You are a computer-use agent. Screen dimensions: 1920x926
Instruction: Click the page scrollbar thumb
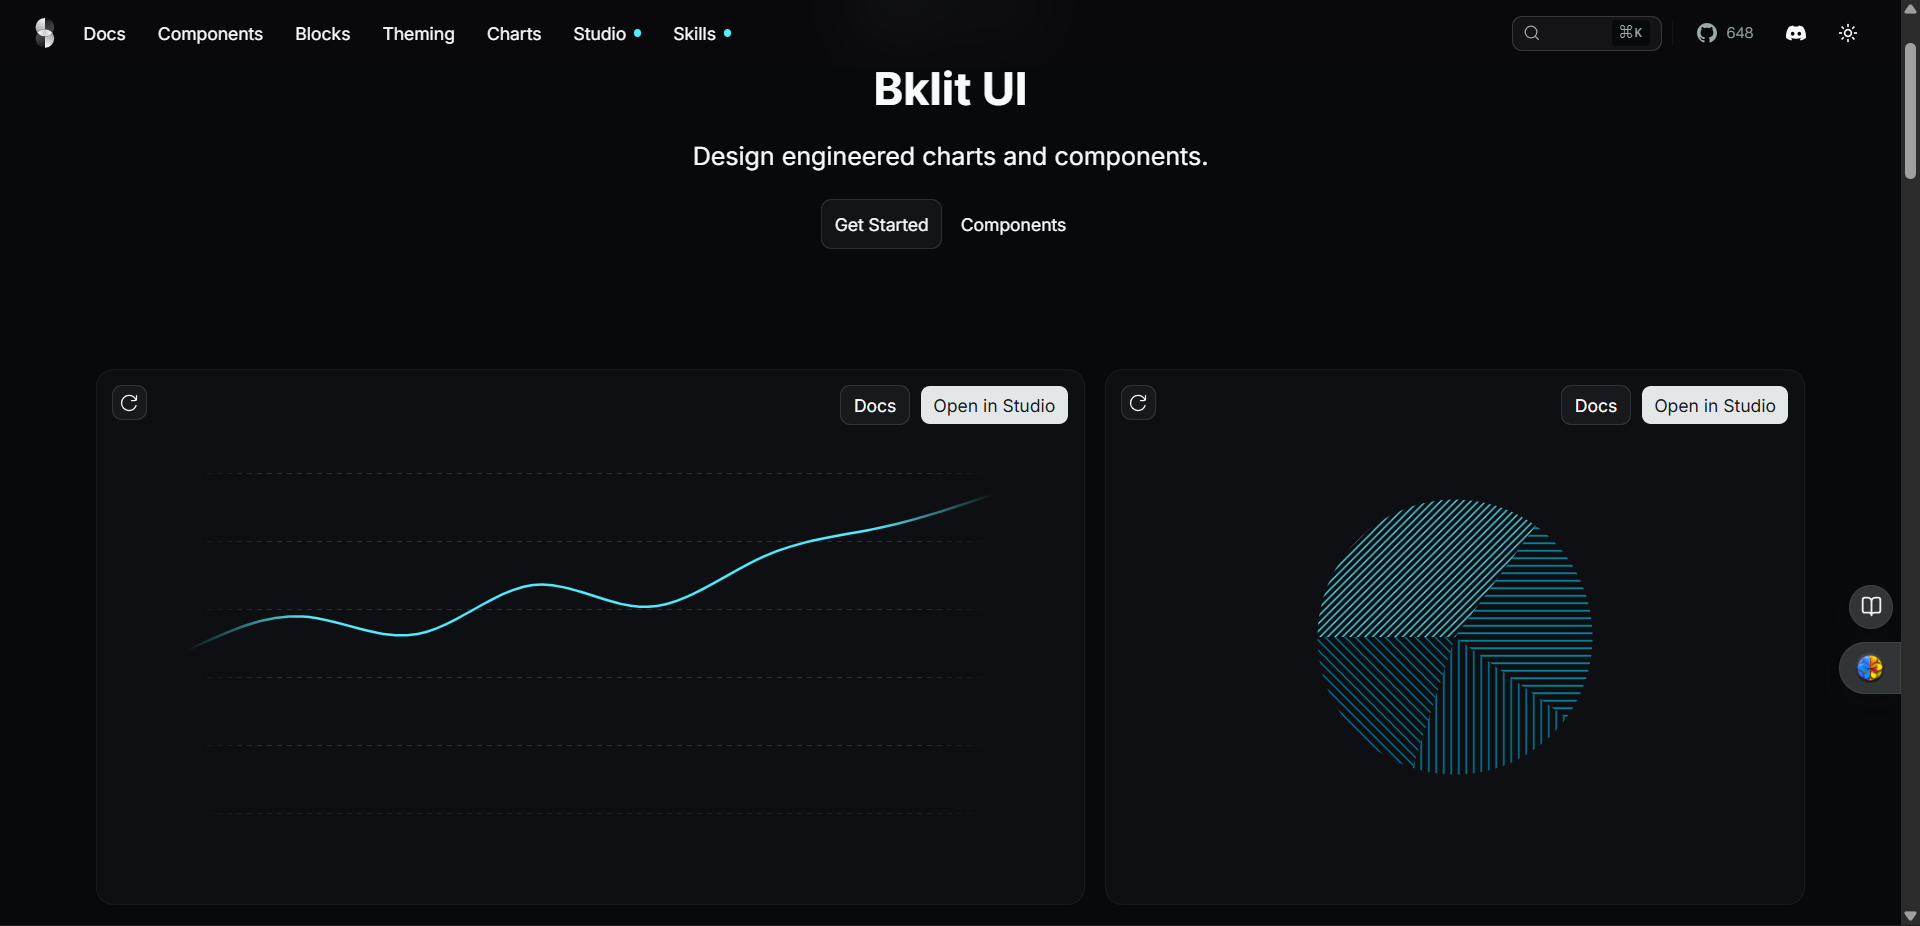coord(1910,111)
